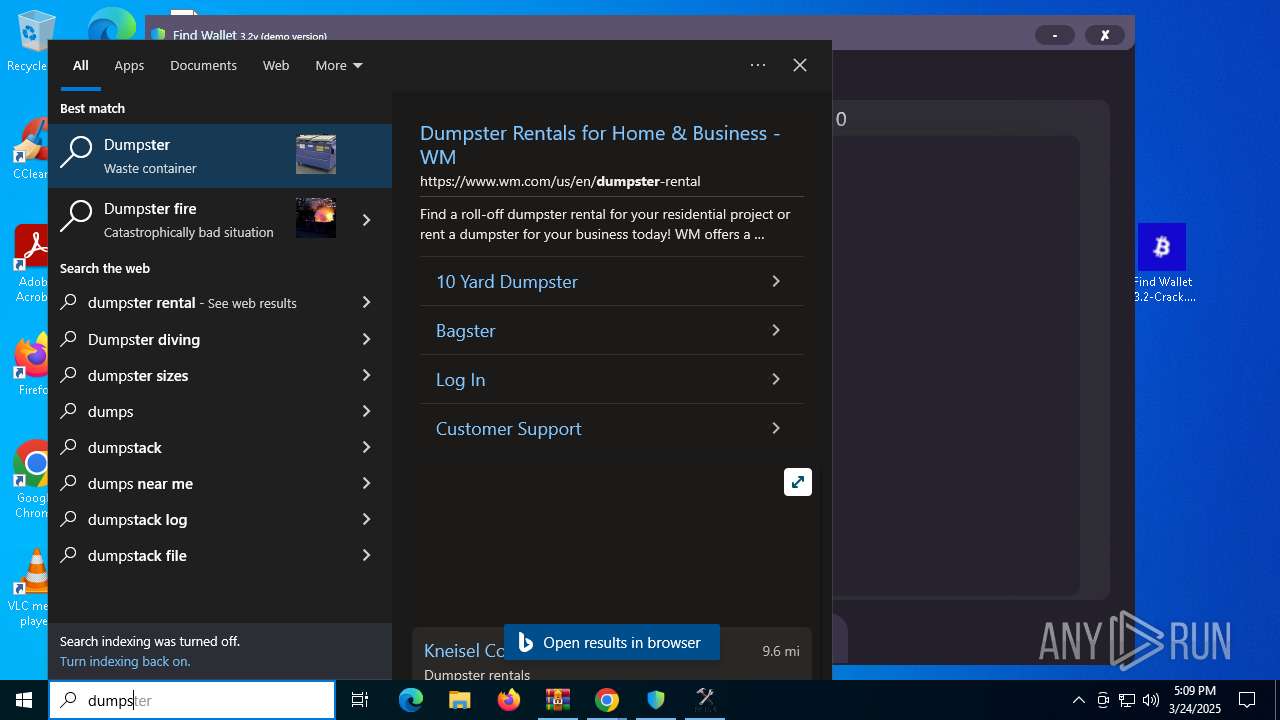Click the taskbar search input field
The height and width of the screenshot is (720, 1280).
point(192,700)
